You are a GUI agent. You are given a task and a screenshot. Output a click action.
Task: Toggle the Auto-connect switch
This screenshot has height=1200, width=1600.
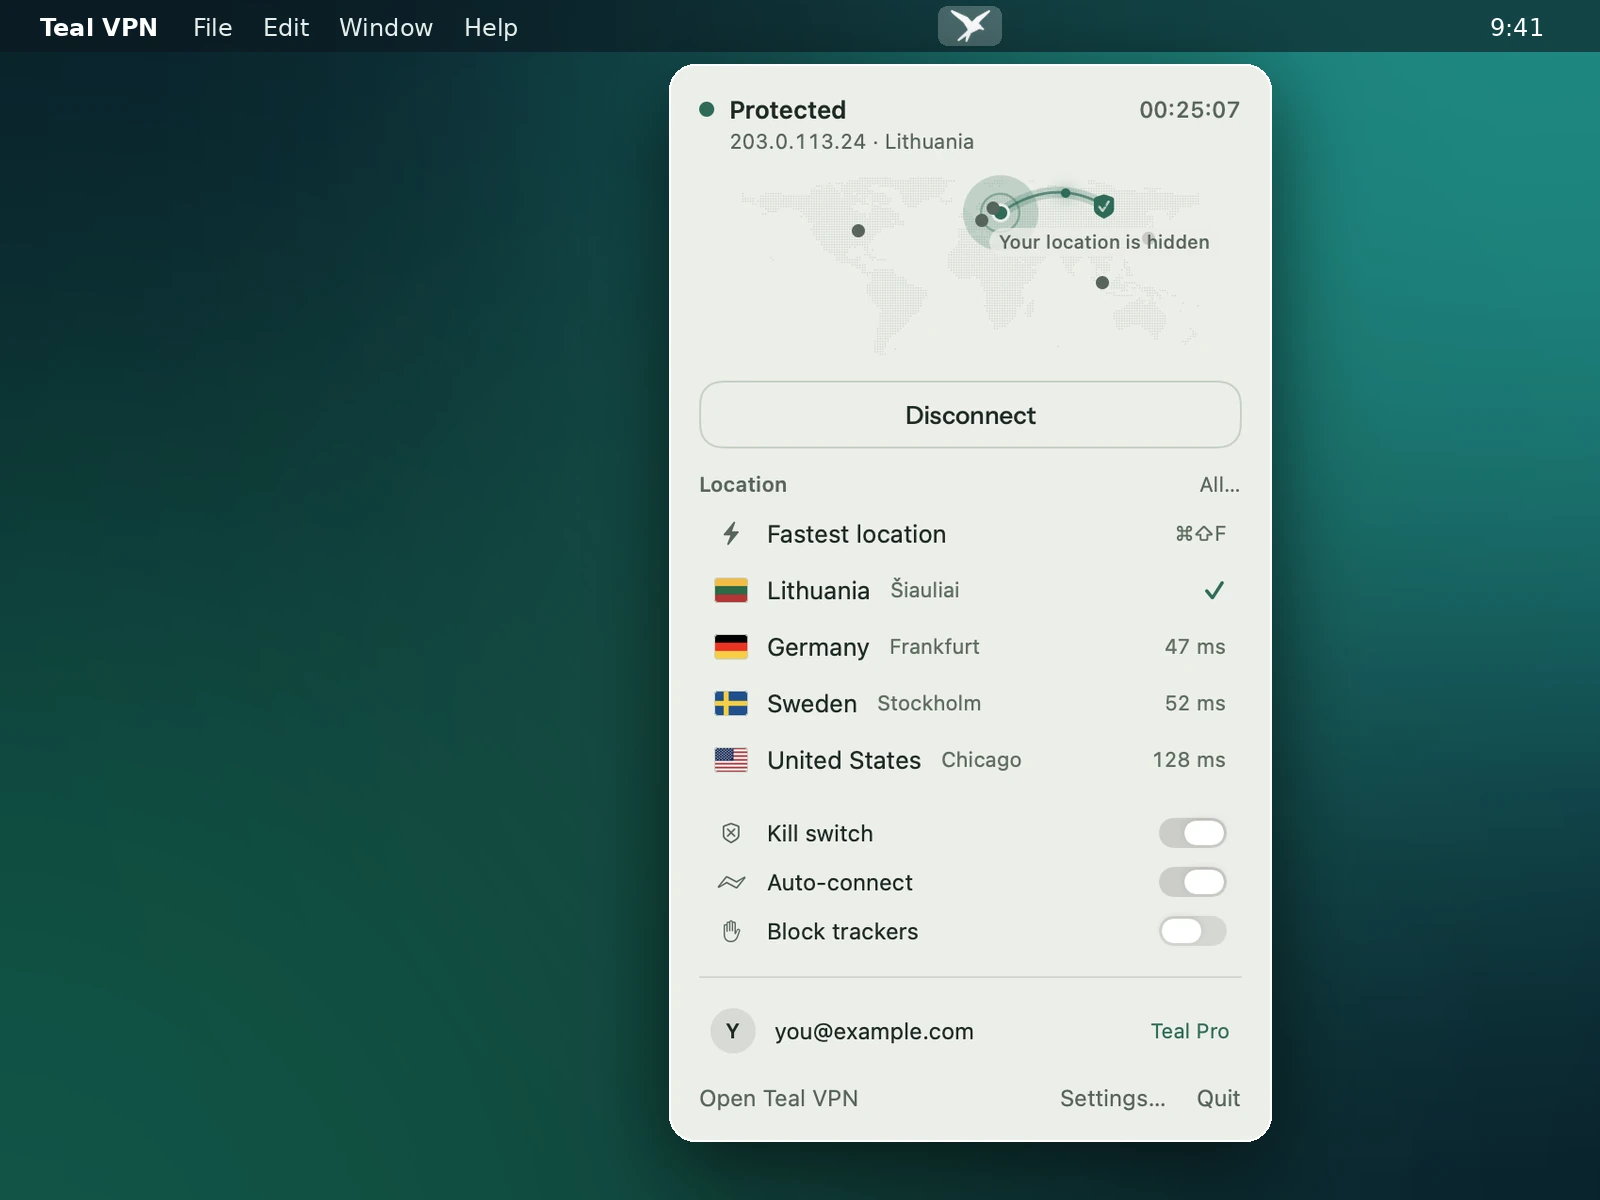[x=1192, y=882]
